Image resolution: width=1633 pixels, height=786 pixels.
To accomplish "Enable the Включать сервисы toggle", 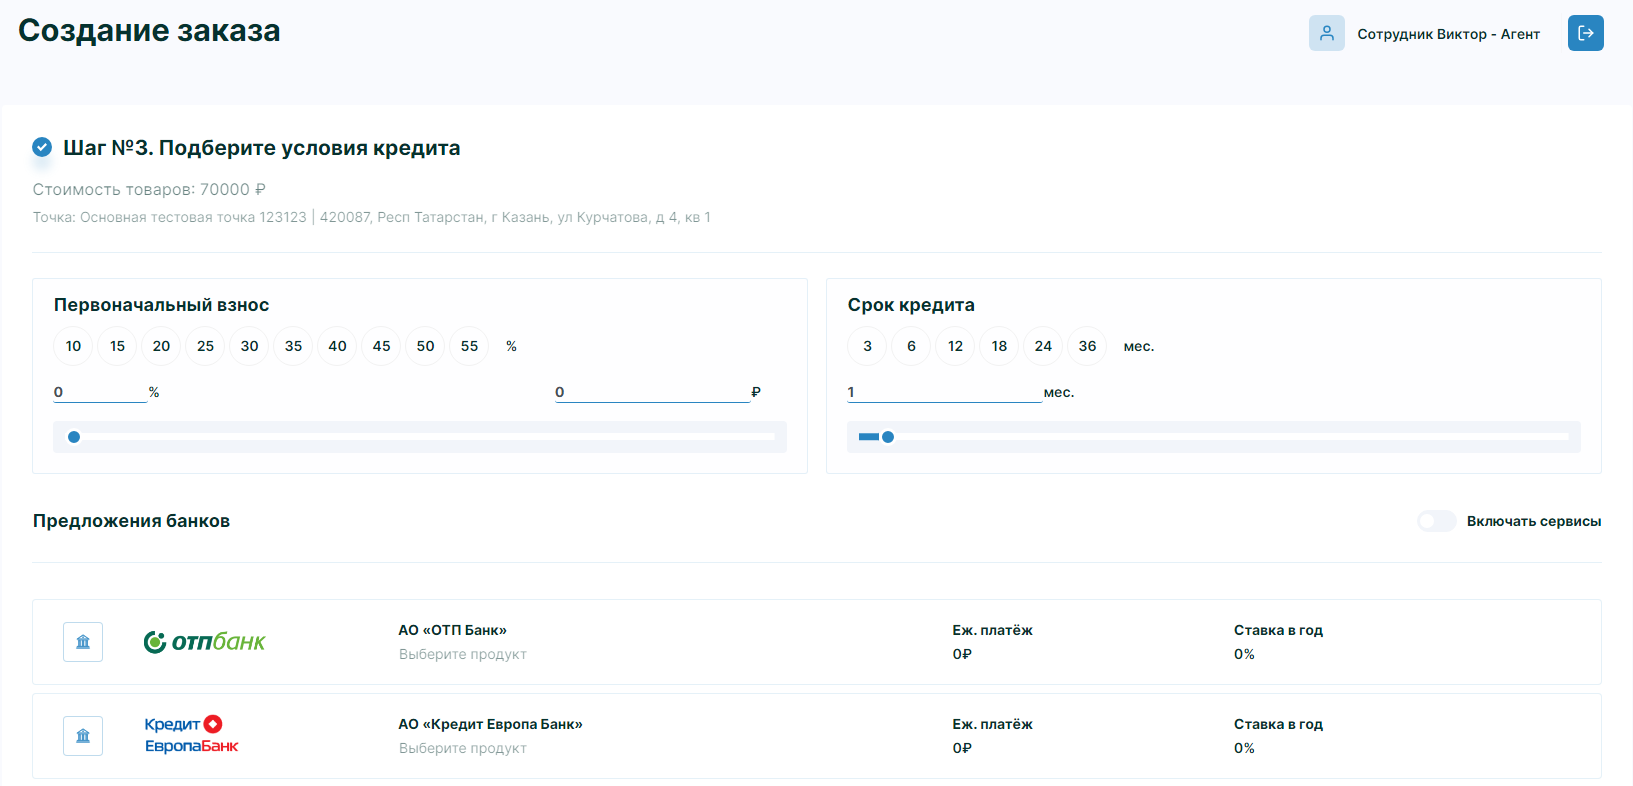I will click(1436, 521).
